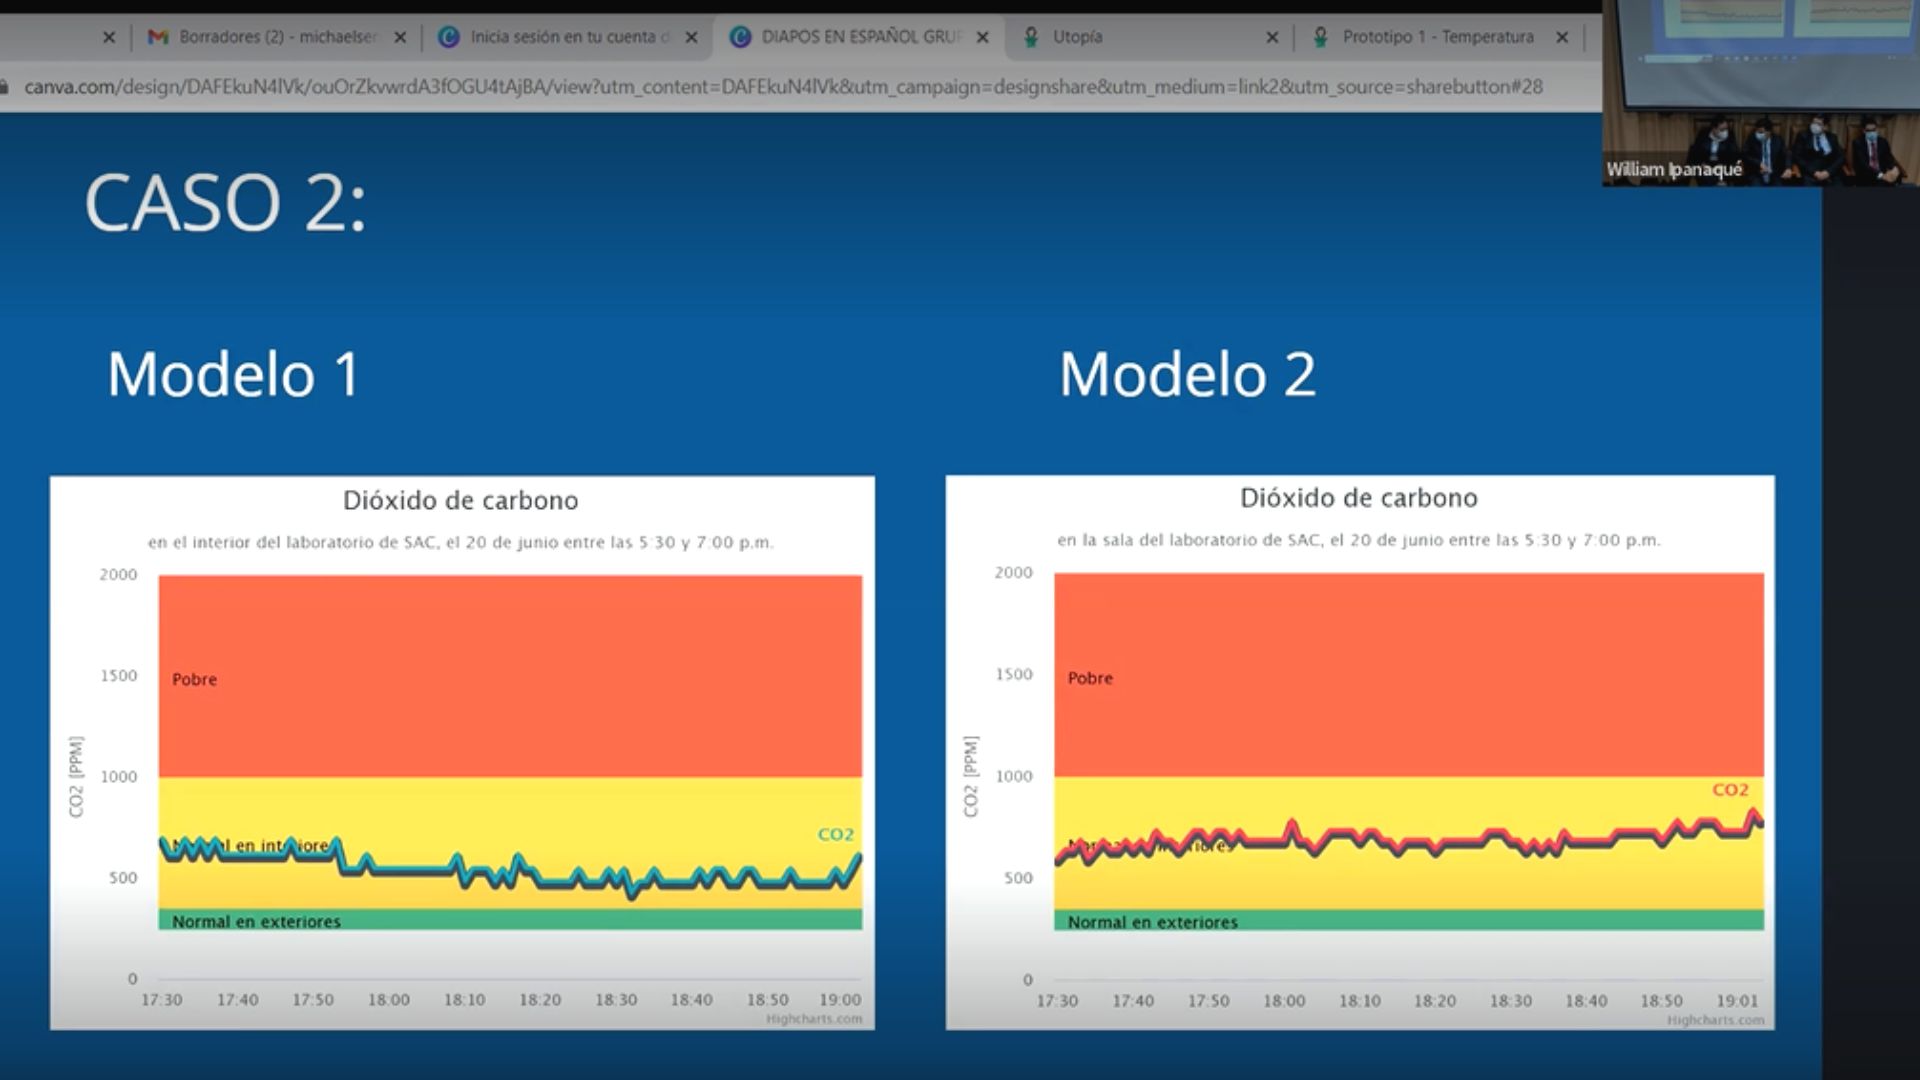This screenshot has width=1920, height=1080.
Task: Click the Utopía tab favicon icon
Action: tap(1031, 37)
